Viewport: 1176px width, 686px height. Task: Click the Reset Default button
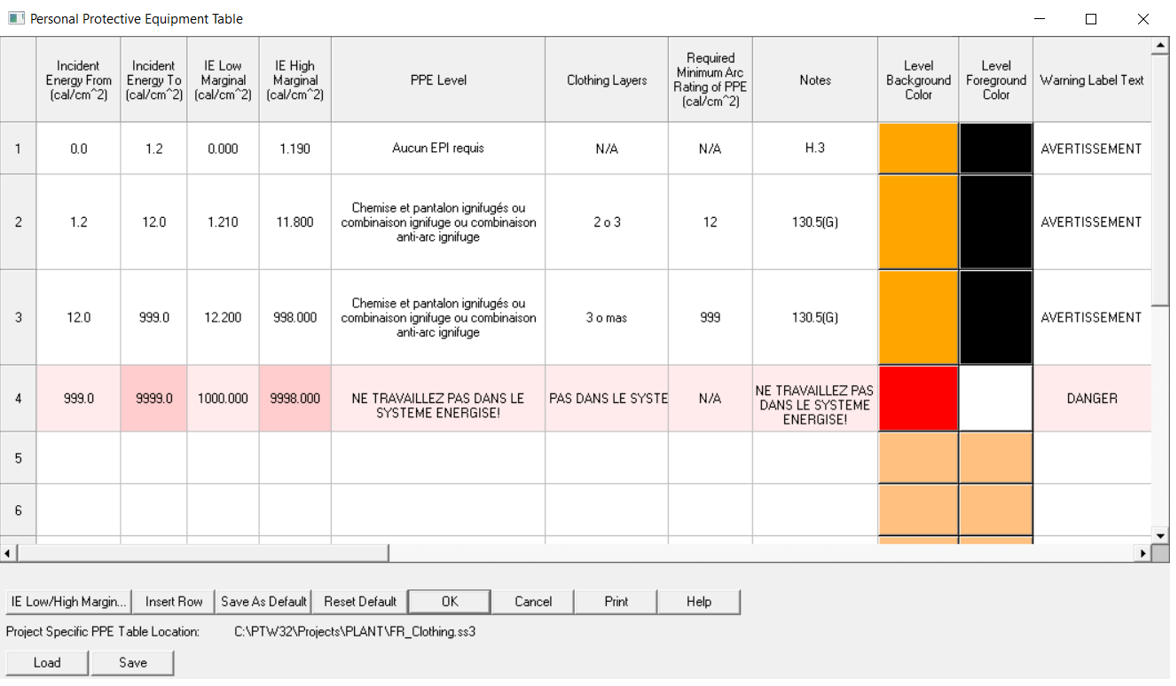click(x=360, y=602)
